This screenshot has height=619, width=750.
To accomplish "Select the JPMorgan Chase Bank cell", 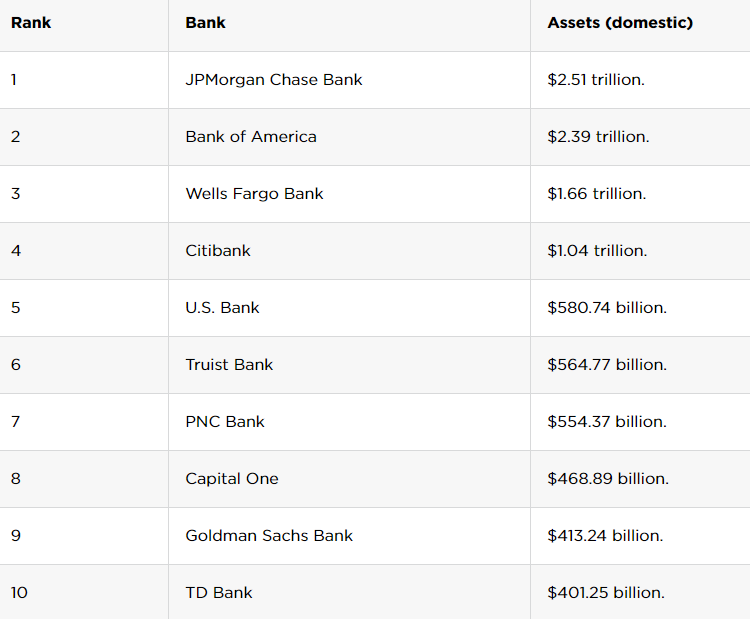I will point(274,80).
